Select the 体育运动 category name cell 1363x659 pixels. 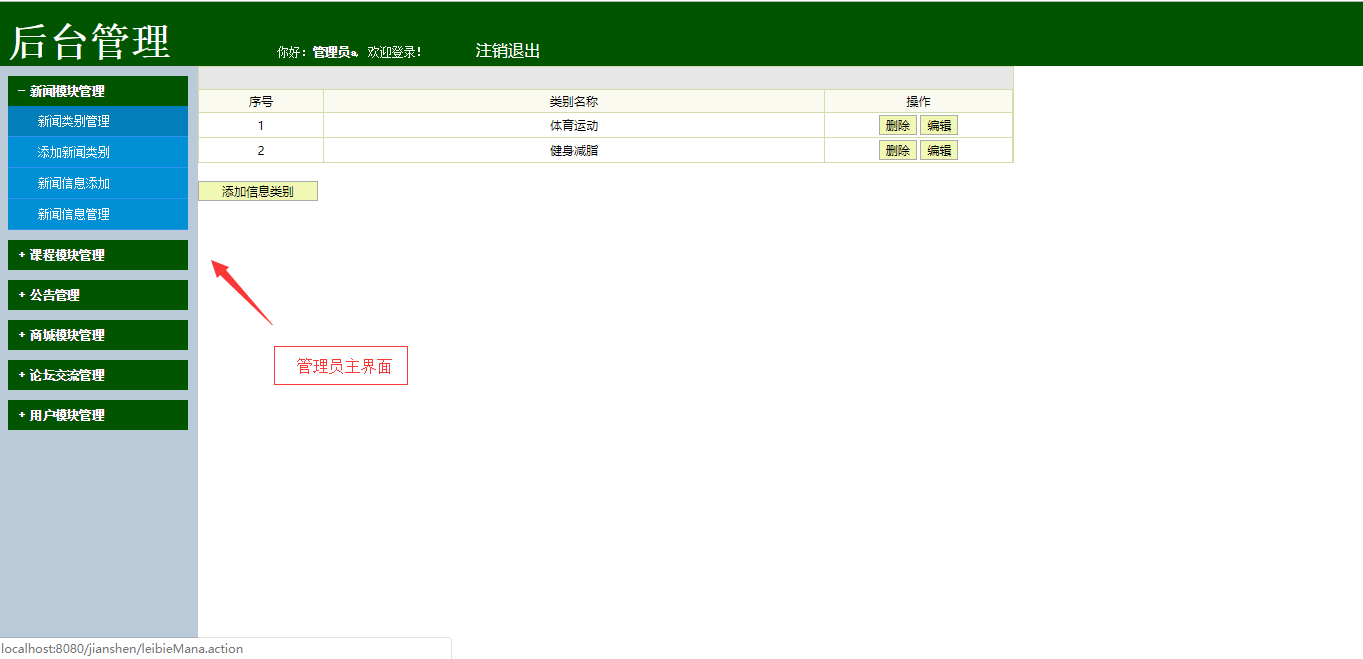tap(574, 125)
